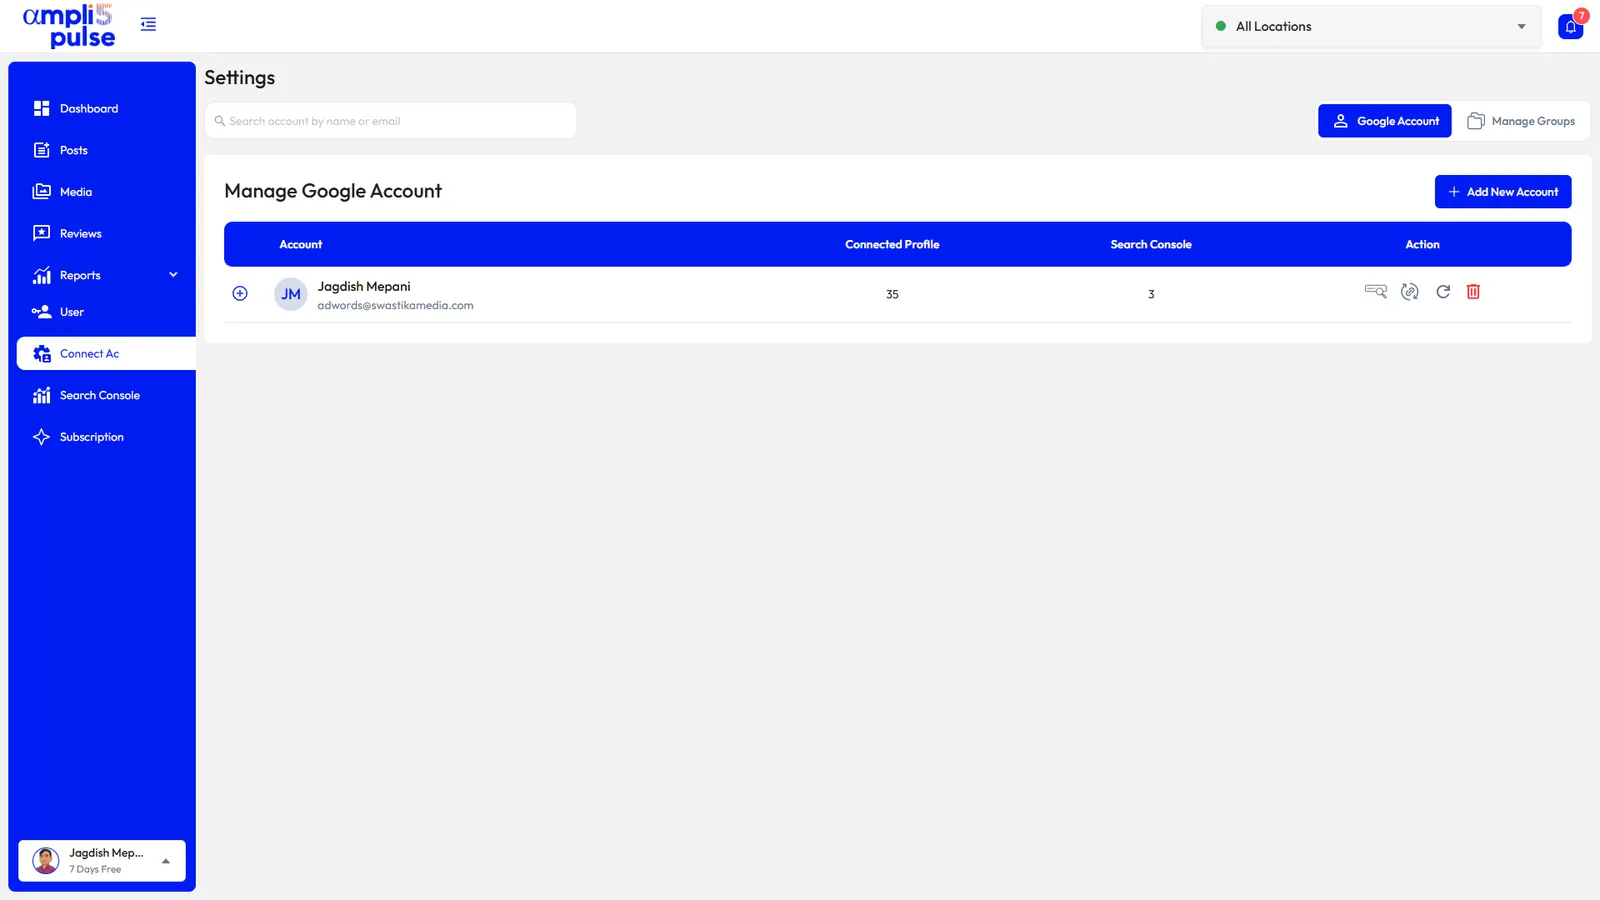The height and width of the screenshot is (900, 1600).
Task: Switch to the Manage Groups tab
Action: point(1520,121)
